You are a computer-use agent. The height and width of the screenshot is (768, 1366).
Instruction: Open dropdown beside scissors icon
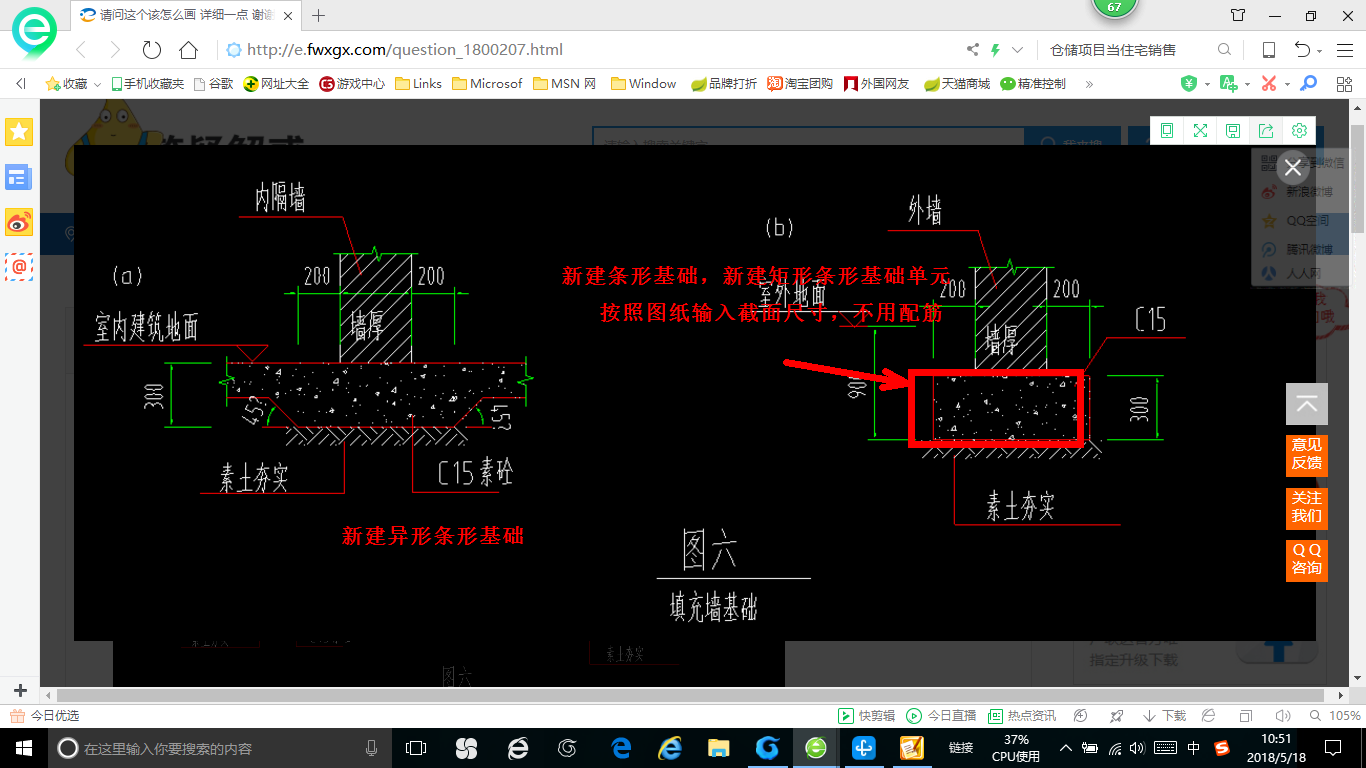[1286, 85]
